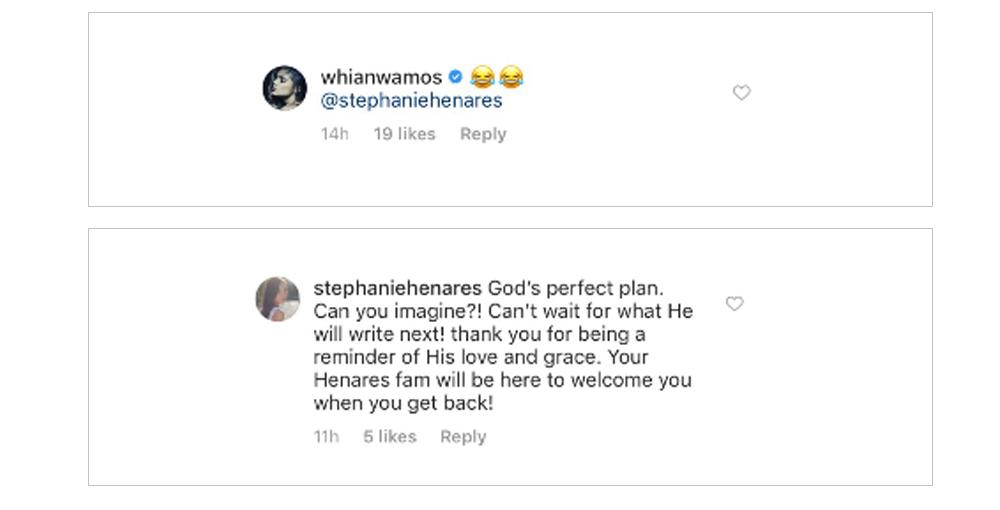
Task: Open stephaniehenares profile picture
Action: 277,299
